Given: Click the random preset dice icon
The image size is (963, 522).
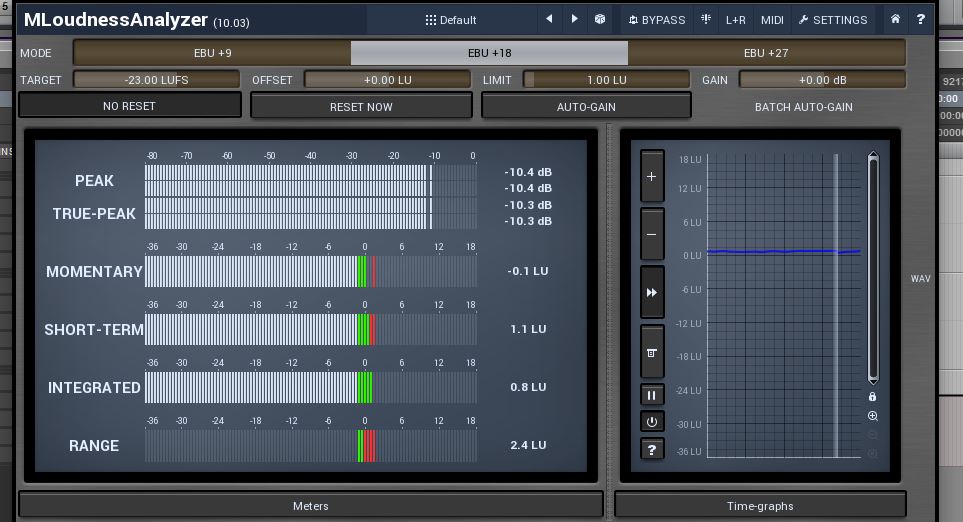Looking at the screenshot, I should (600, 19).
